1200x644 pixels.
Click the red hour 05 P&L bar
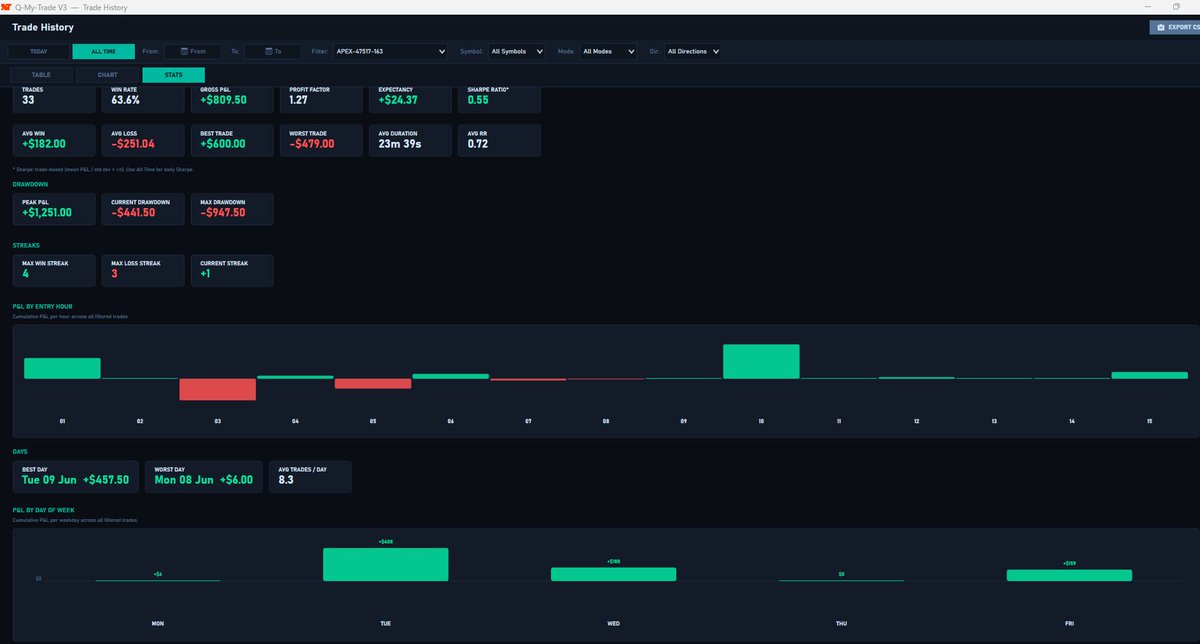[x=373, y=383]
